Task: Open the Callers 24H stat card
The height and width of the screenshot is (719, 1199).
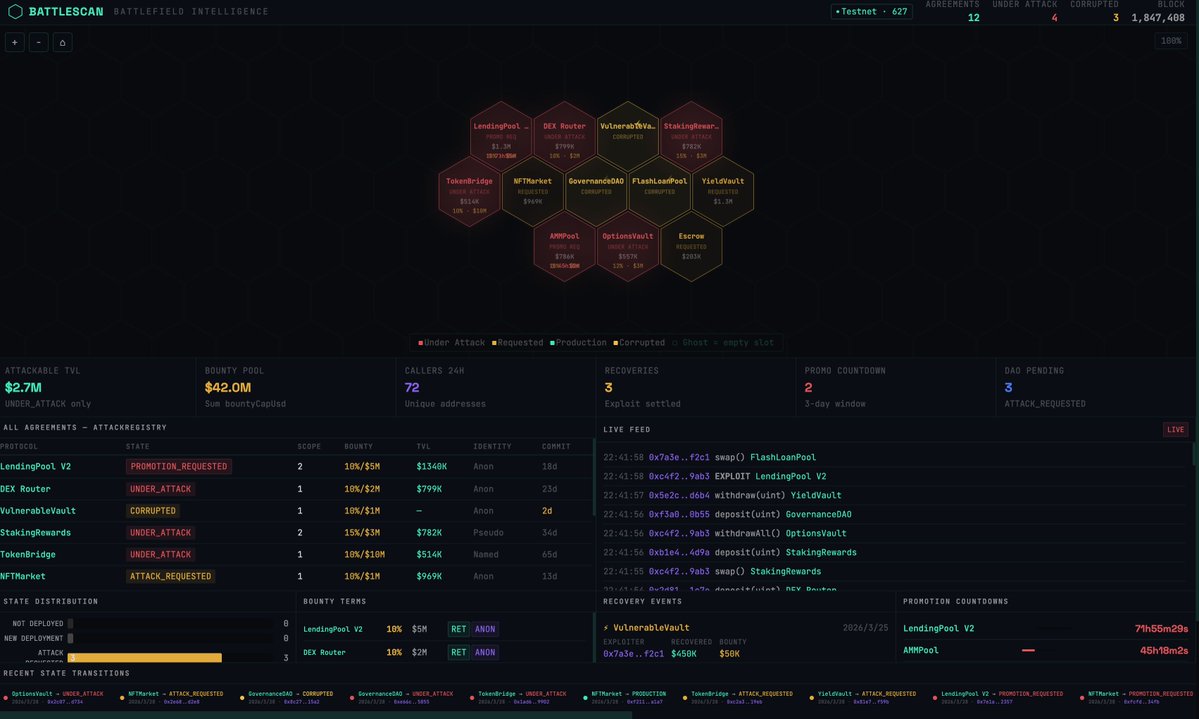Action: tap(497, 387)
